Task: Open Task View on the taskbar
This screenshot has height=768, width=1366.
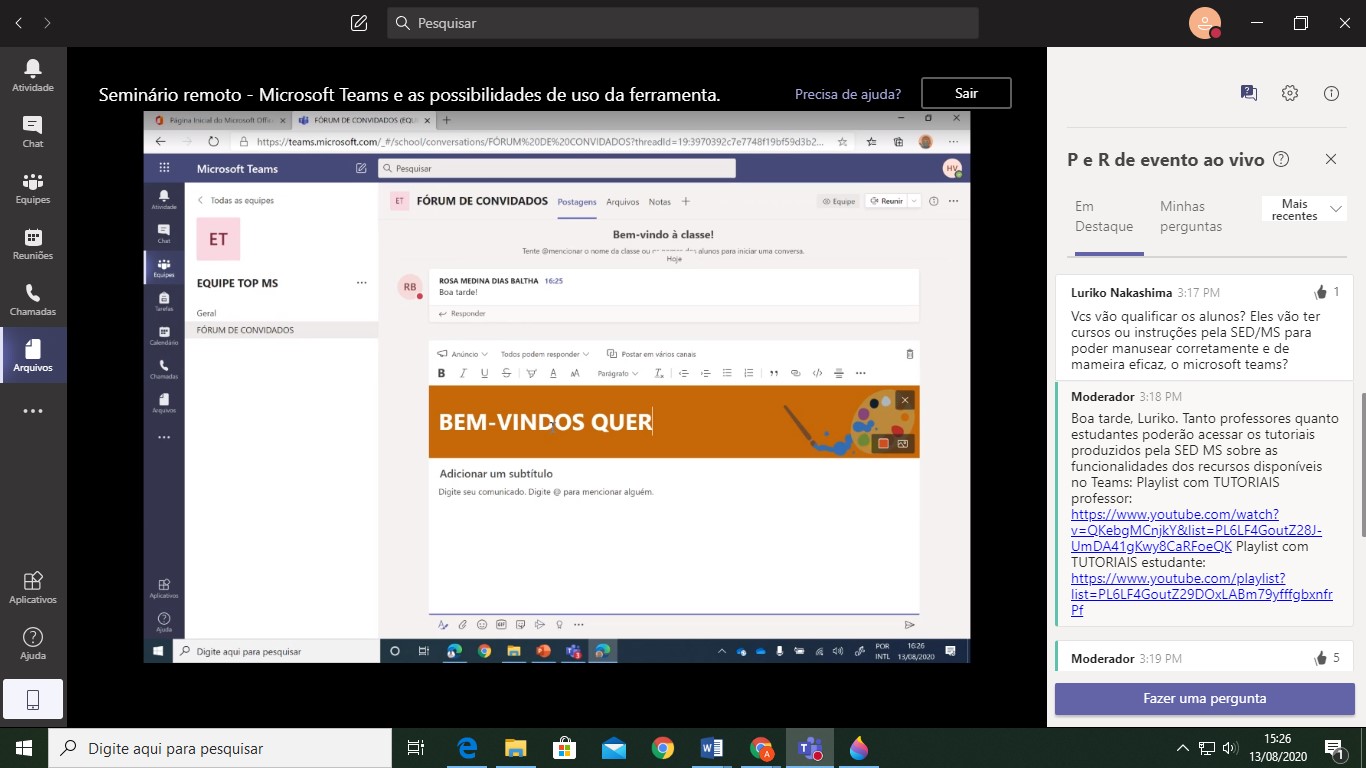Action: (x=416, y=748)
